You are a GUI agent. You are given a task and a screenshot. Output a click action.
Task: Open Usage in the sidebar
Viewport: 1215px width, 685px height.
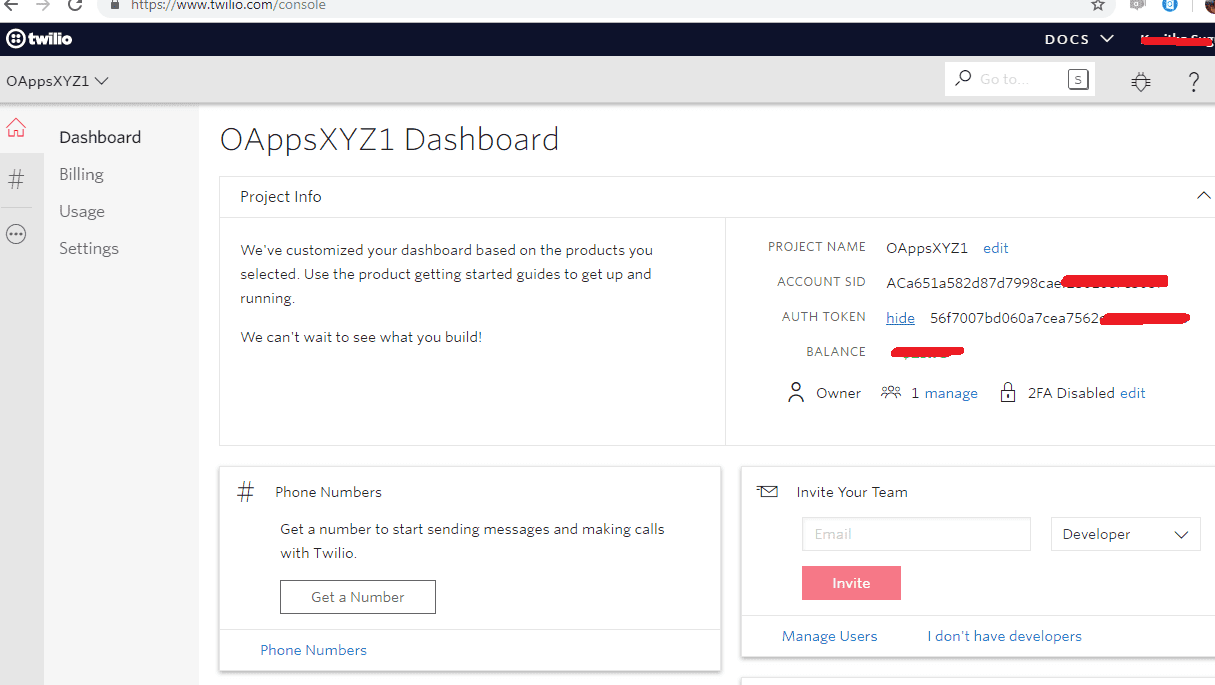tap(82, 211)
